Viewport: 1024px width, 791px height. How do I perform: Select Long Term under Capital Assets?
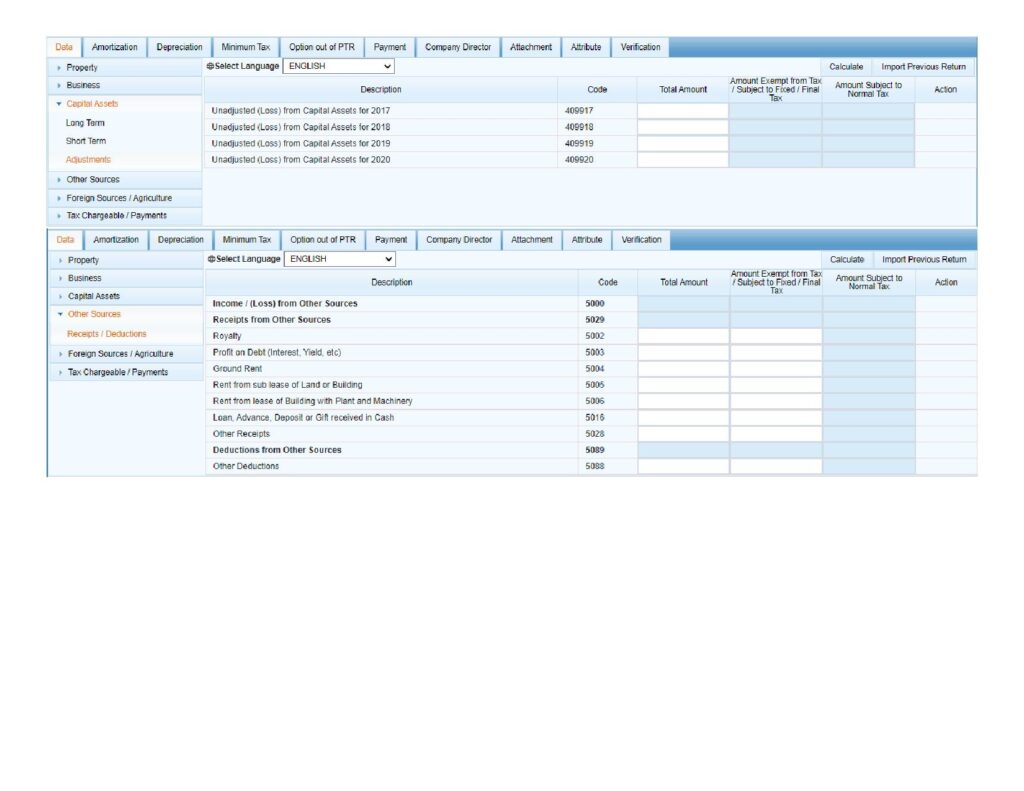pyautogui.click(x=85, y=123)
